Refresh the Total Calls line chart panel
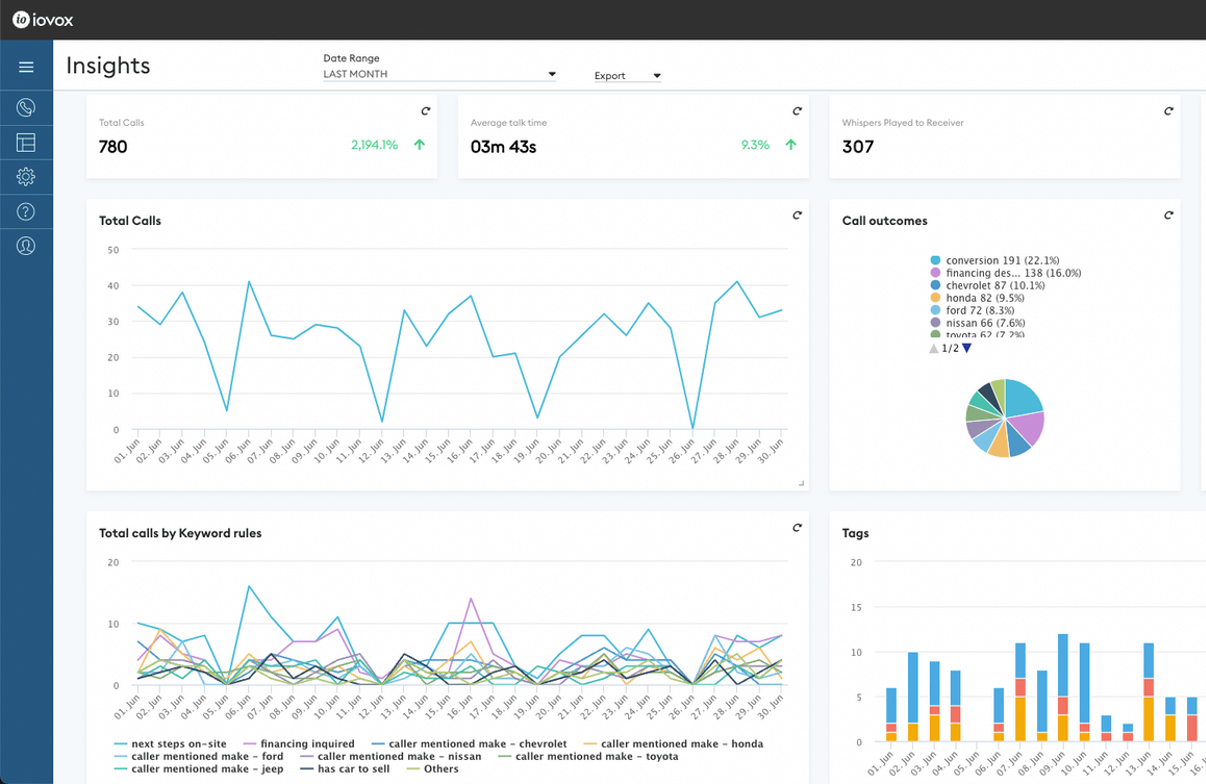 (797, 215)
